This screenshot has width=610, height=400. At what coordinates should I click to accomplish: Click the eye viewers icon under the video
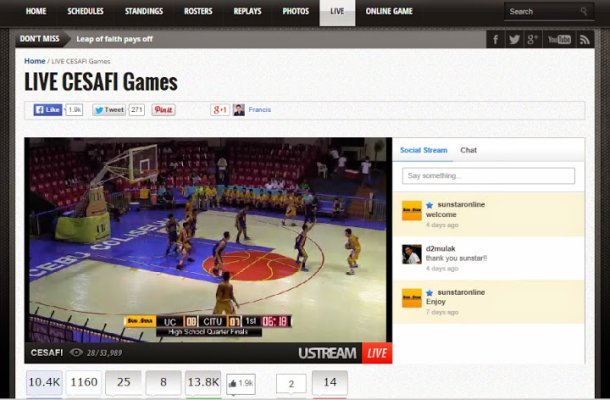(76, 353)
